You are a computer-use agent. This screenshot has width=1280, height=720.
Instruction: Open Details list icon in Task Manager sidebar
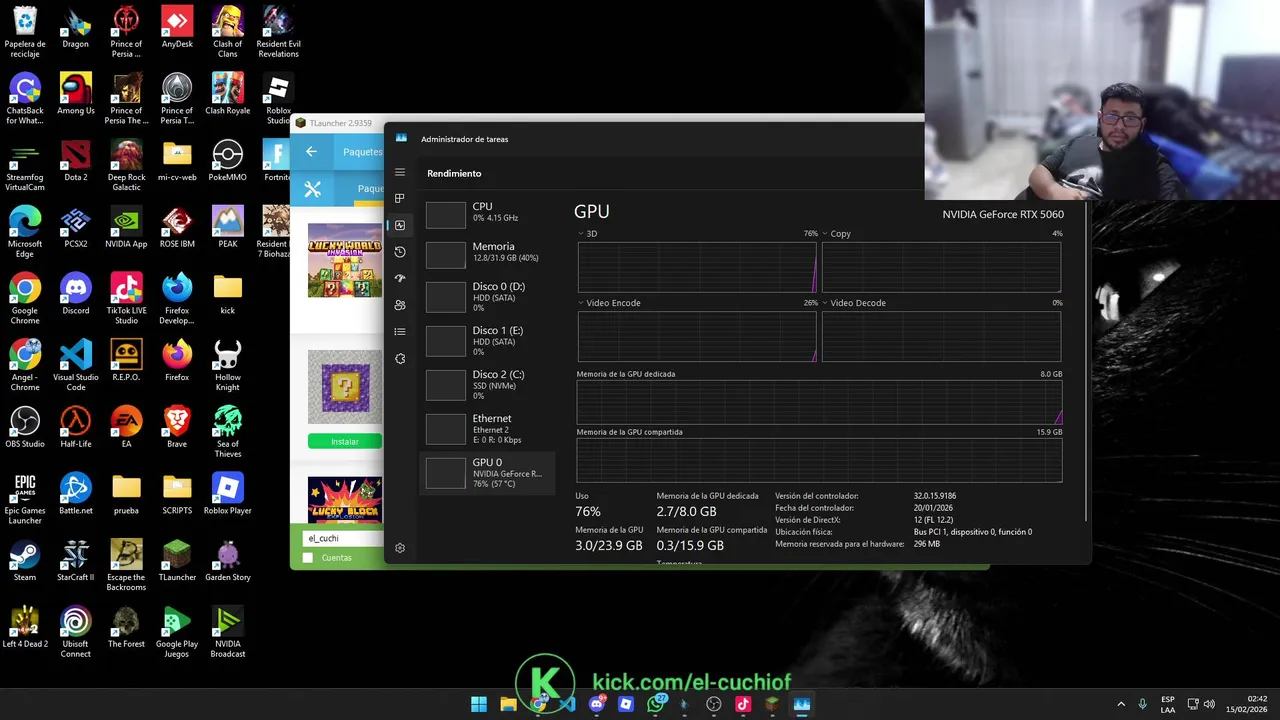coord(400,332)
